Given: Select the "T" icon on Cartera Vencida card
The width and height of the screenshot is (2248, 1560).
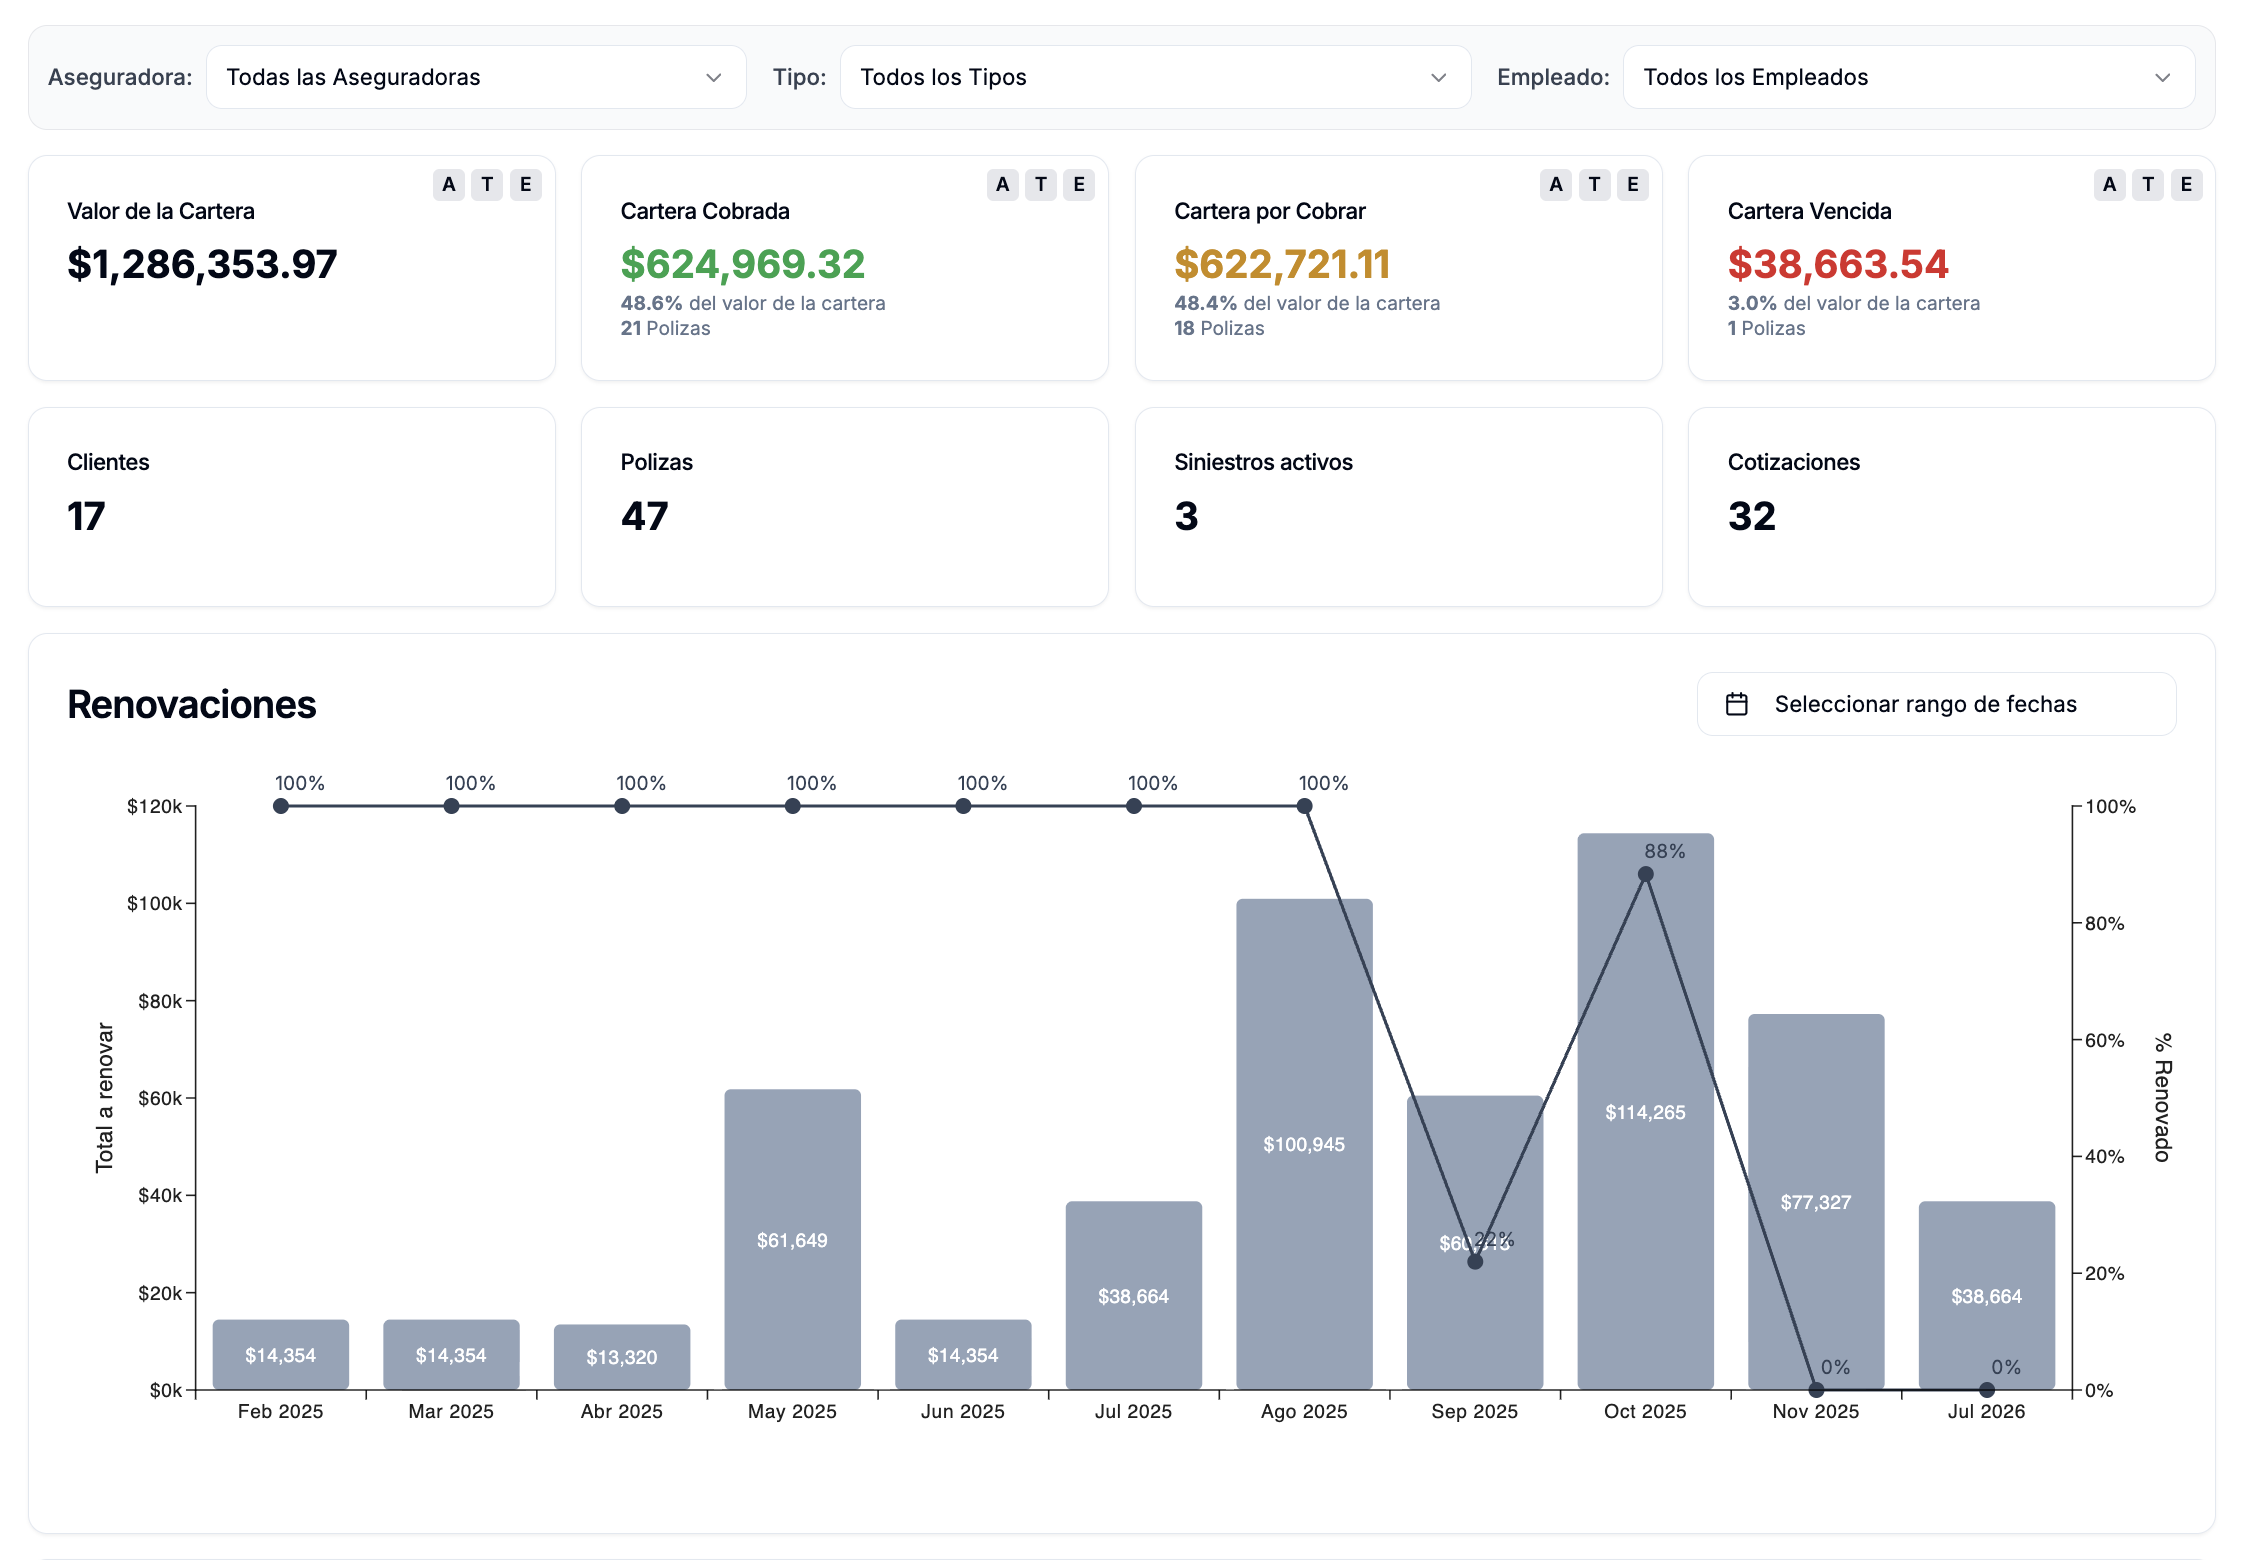Looking at the screenshot, I should [2148, 184].
